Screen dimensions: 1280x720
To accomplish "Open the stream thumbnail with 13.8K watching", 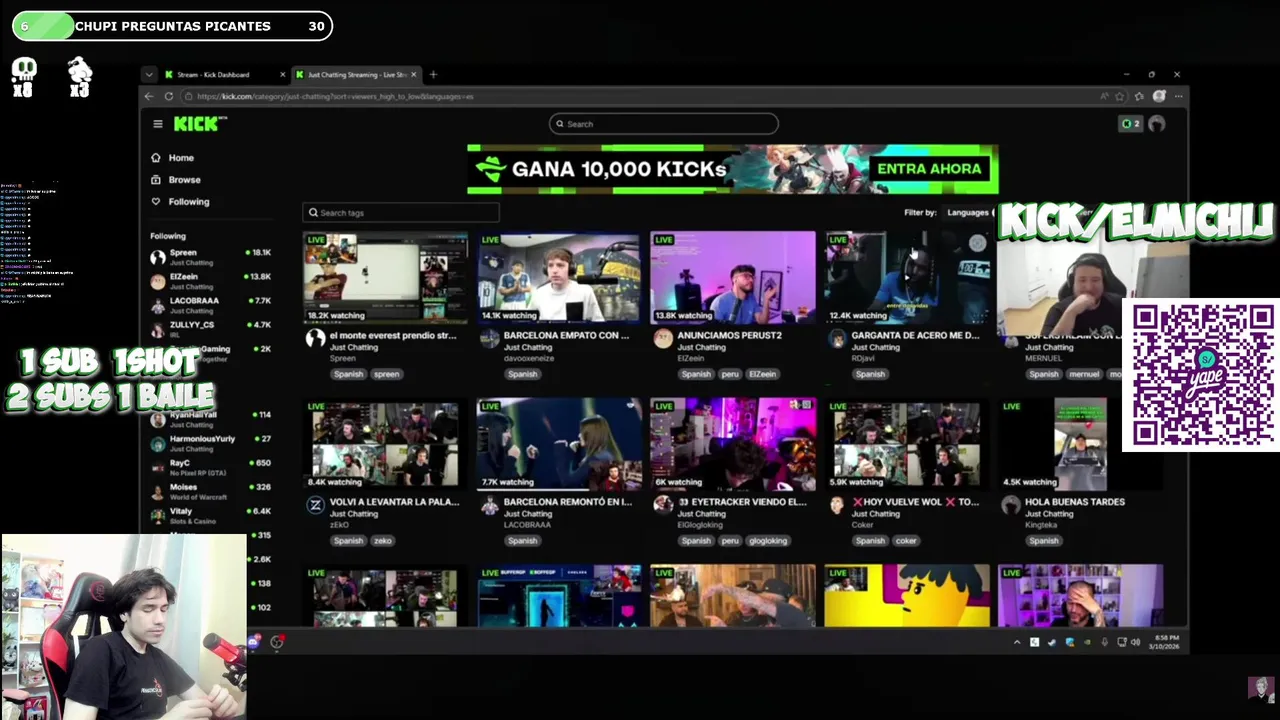I will (733, 278).
